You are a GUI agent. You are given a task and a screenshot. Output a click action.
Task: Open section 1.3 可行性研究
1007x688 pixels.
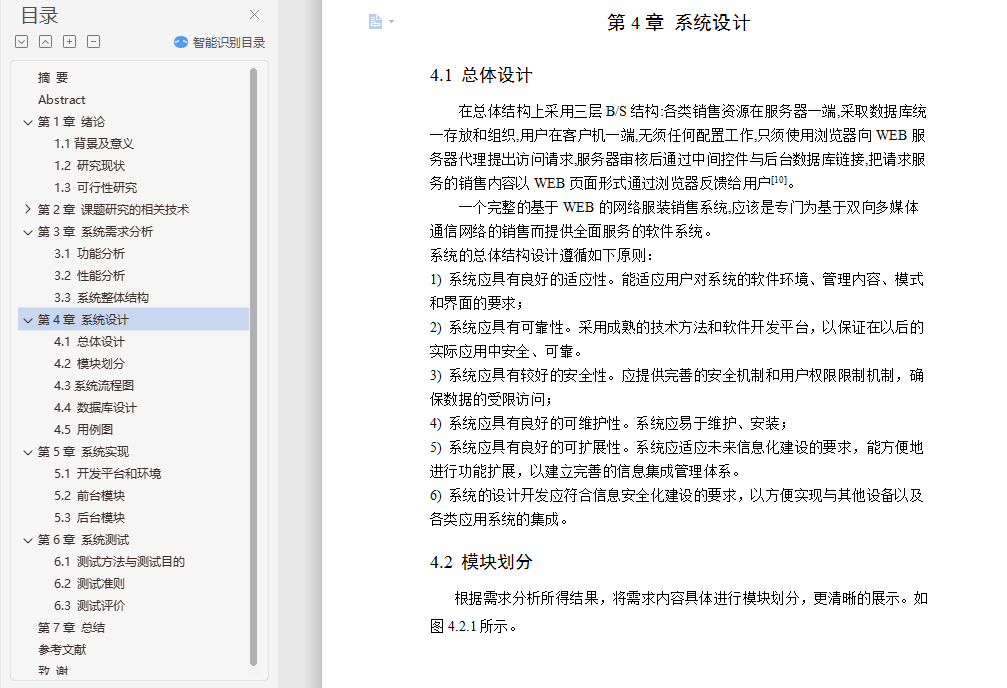96,188
